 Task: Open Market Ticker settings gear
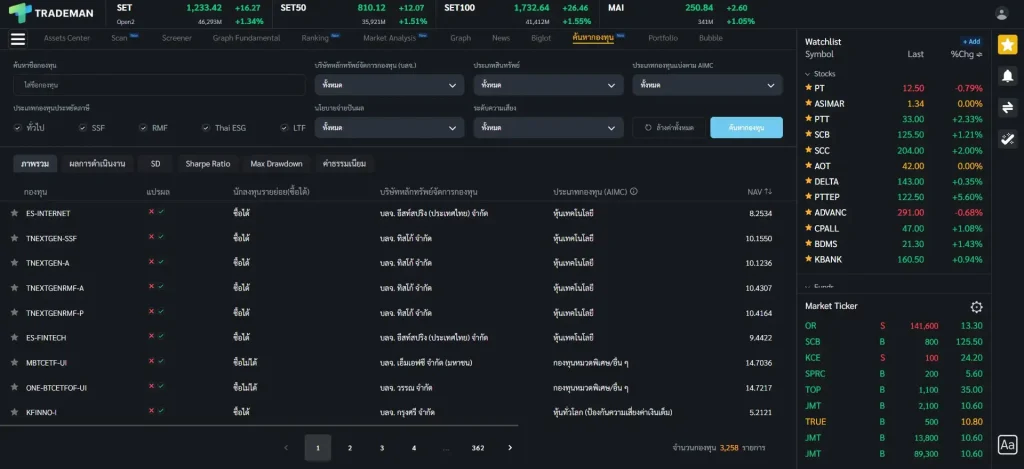tap(976, 307)
